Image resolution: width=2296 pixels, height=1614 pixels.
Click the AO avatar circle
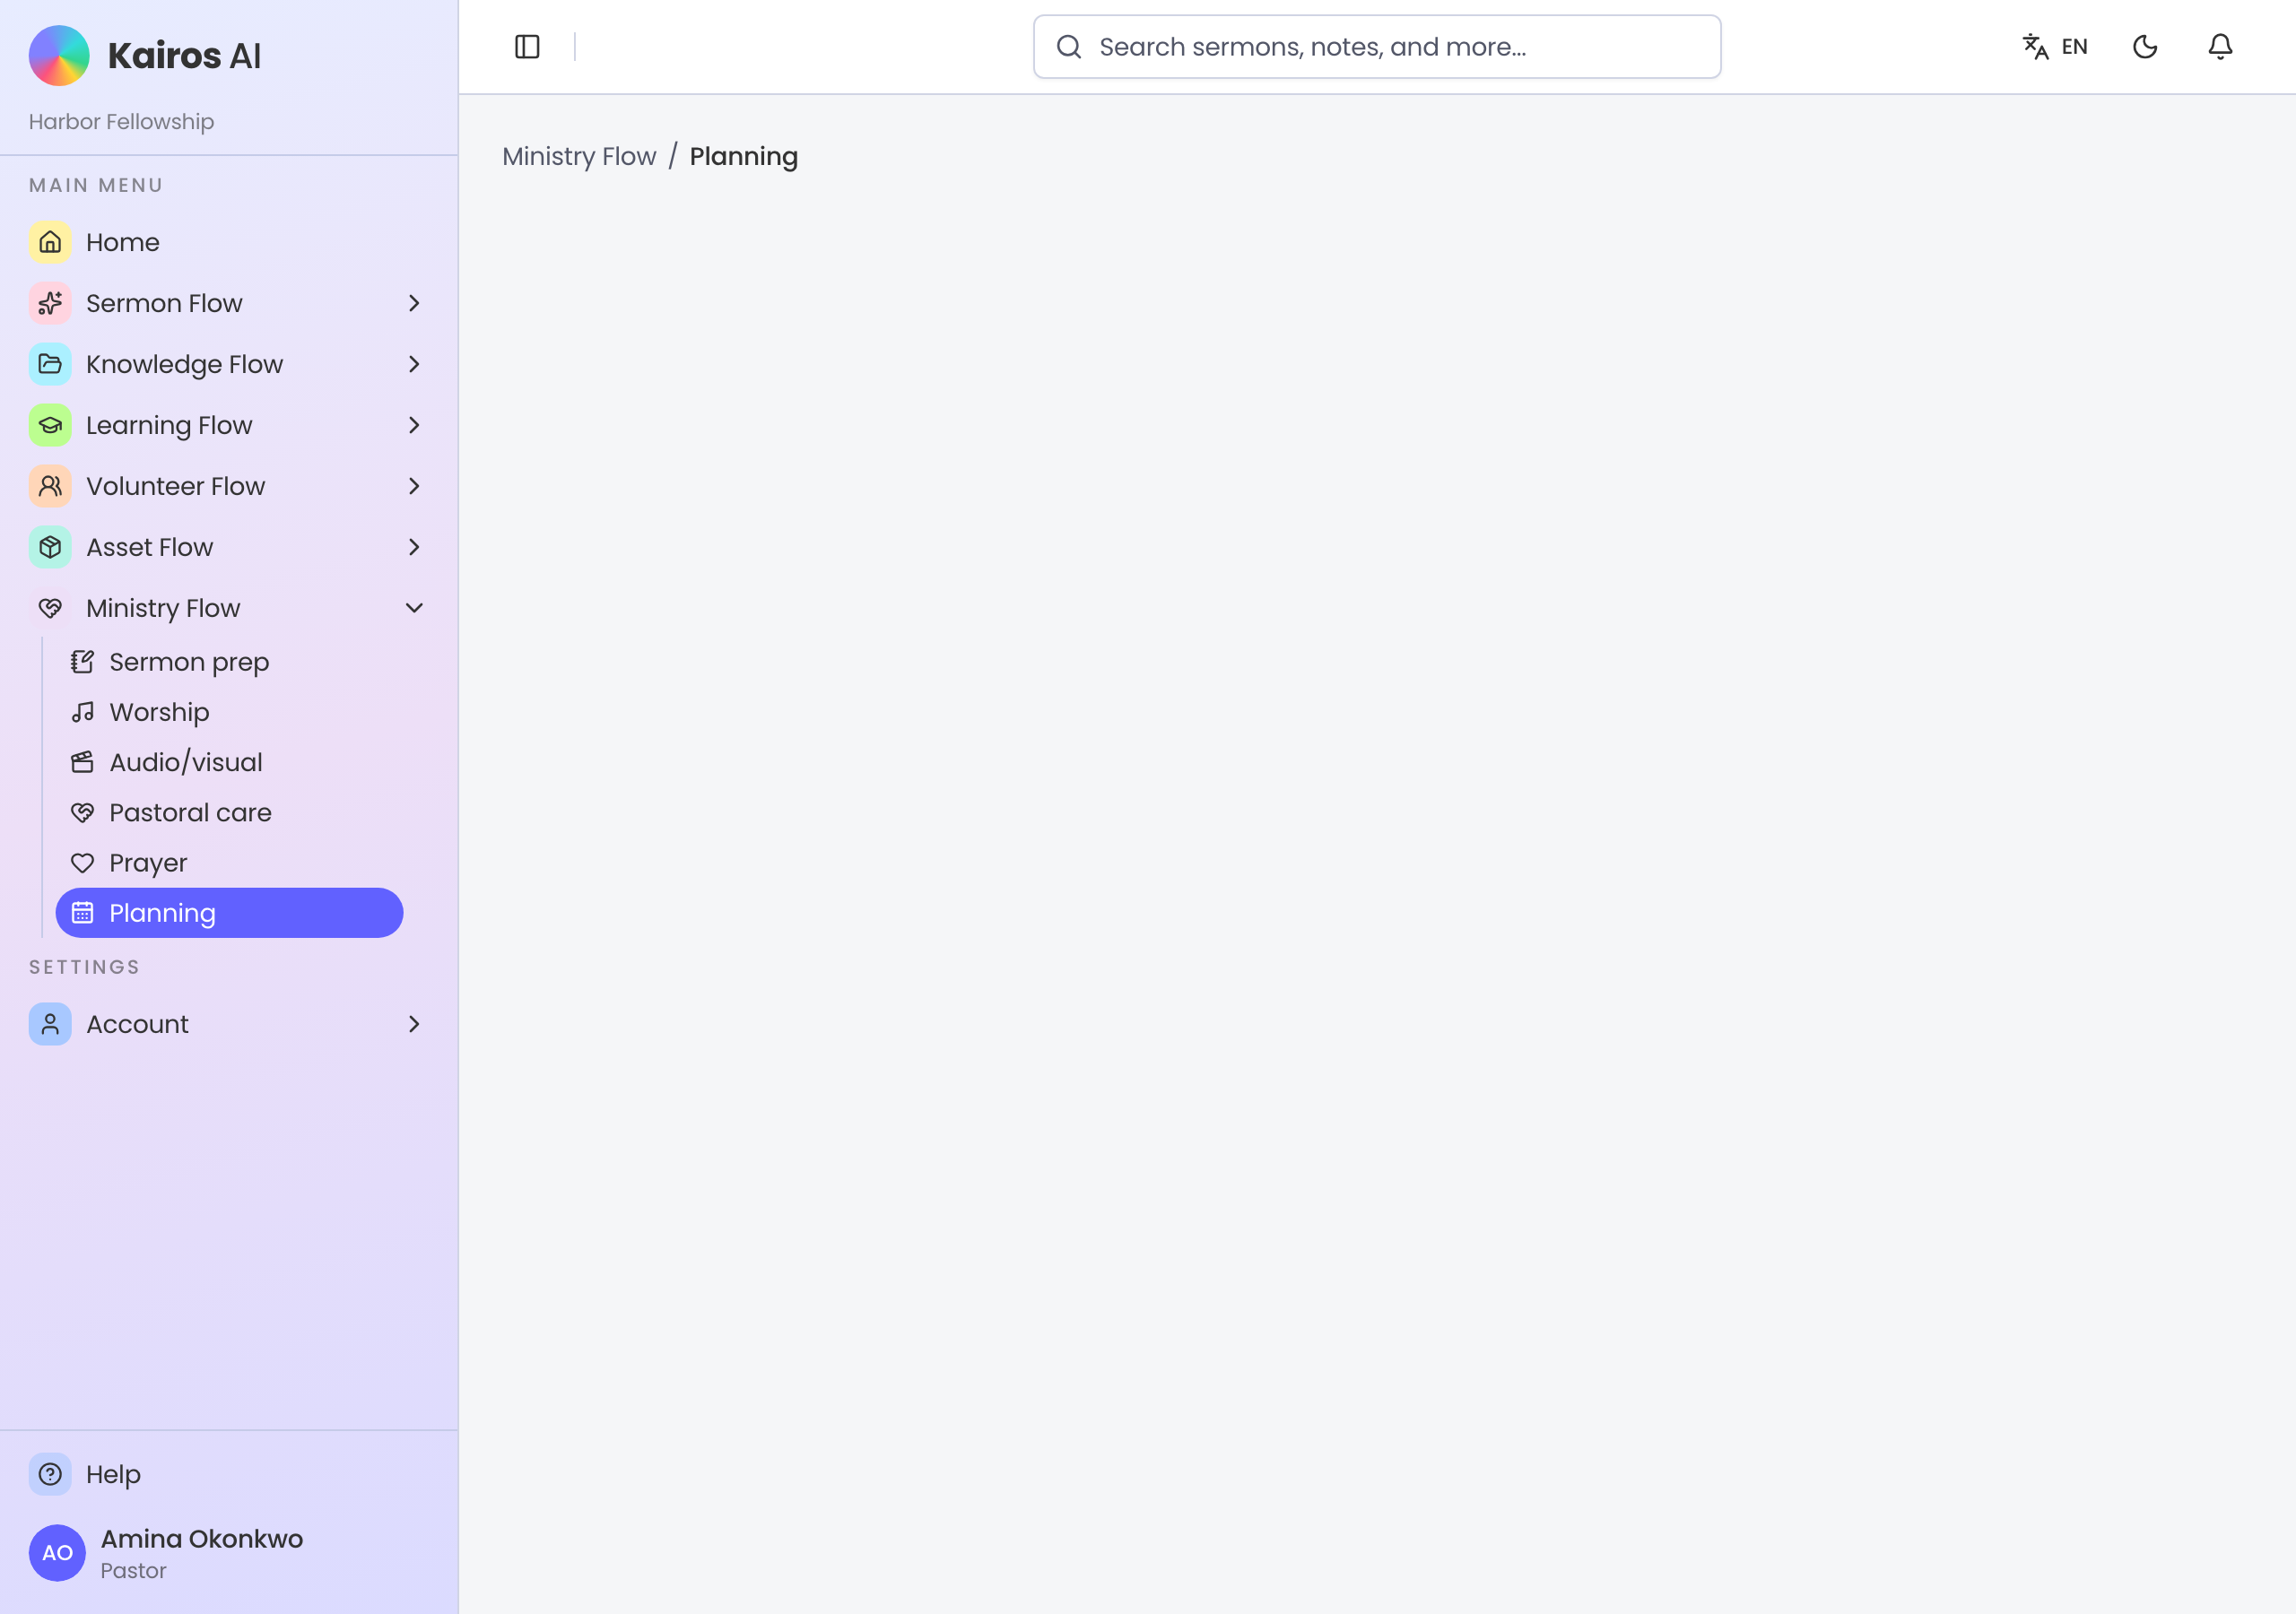(x=57, y=1553)
